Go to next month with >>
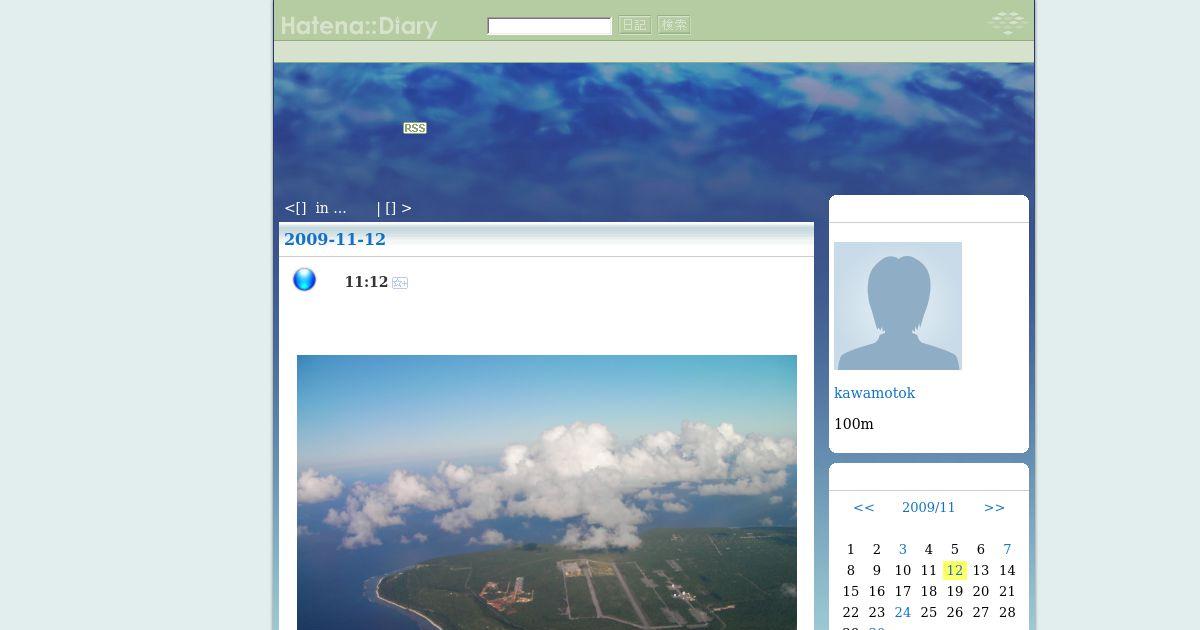This screenshot has width=1200, height=630. (994, 508)
